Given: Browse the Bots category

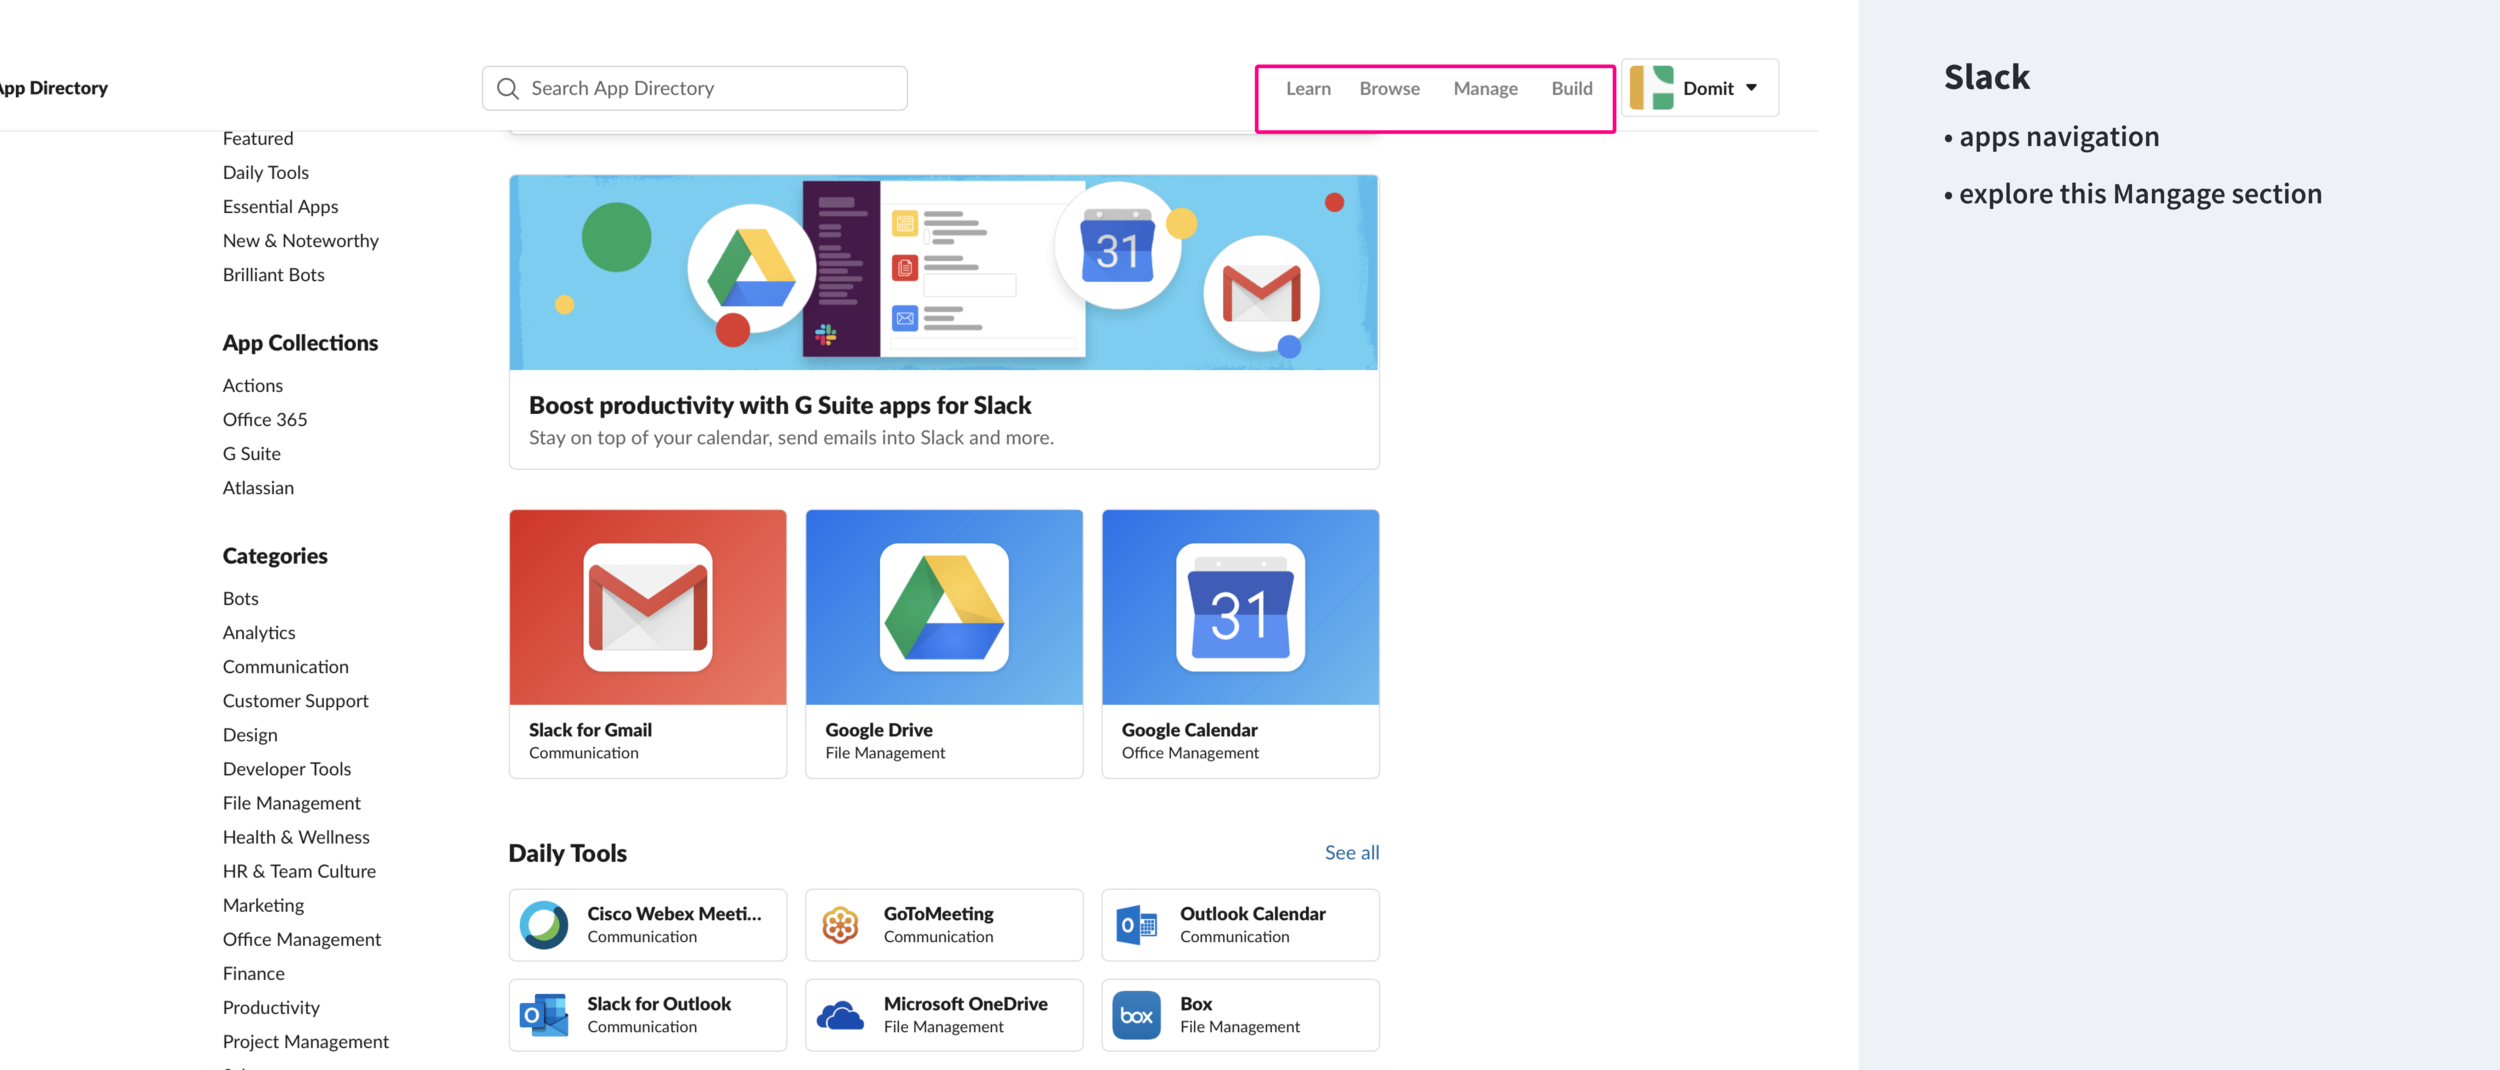Looking at the screenshot, I should 241,598.
